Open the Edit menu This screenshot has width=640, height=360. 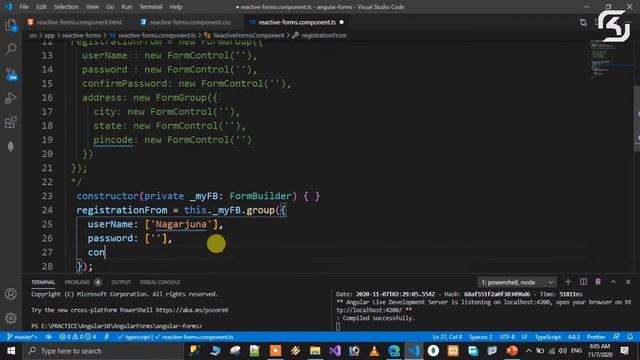[x=41, y=7]
